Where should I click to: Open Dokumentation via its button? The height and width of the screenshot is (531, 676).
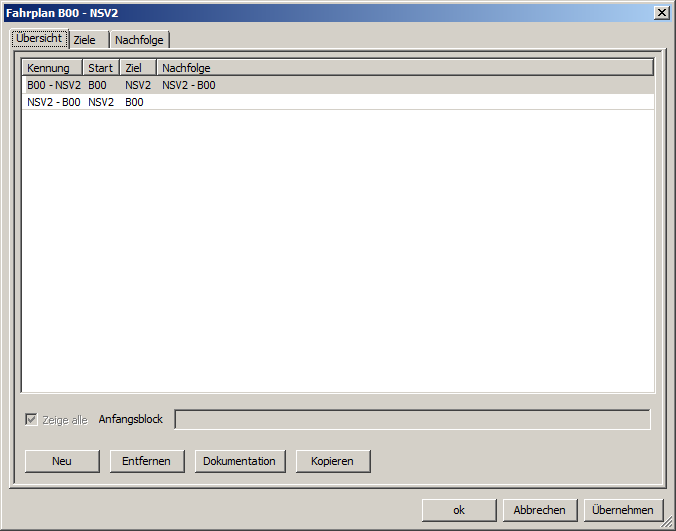(240, 461)
